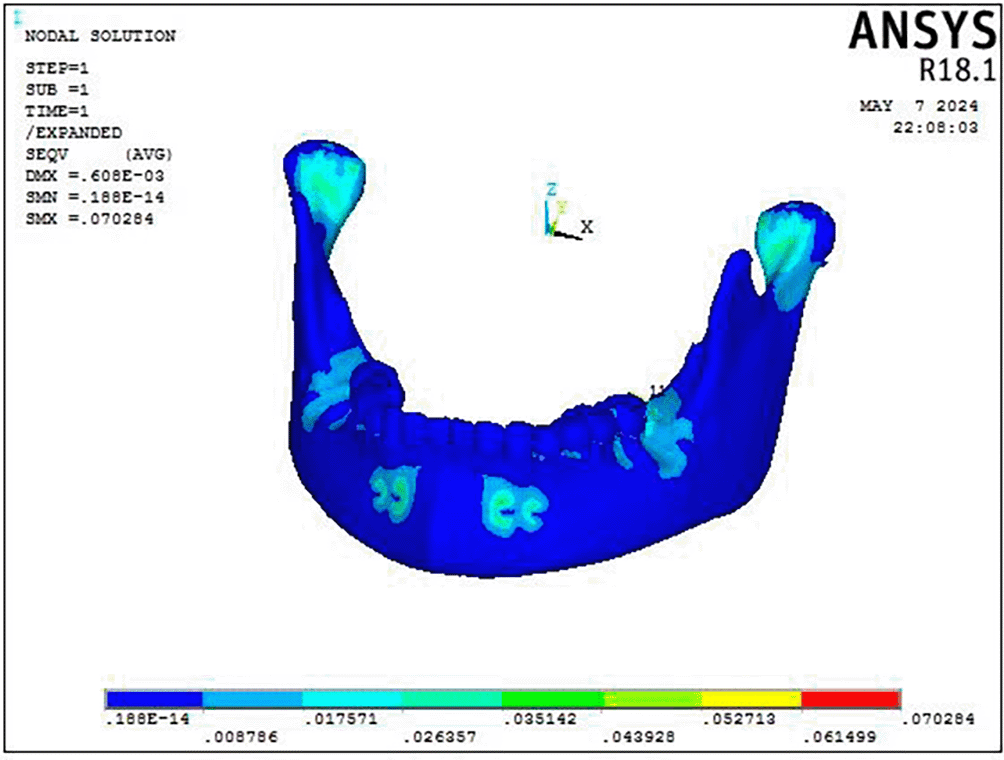This screenshot has width=1004, height=760.
Task: Select the yellow legend color band
Action: pos(750,699)
